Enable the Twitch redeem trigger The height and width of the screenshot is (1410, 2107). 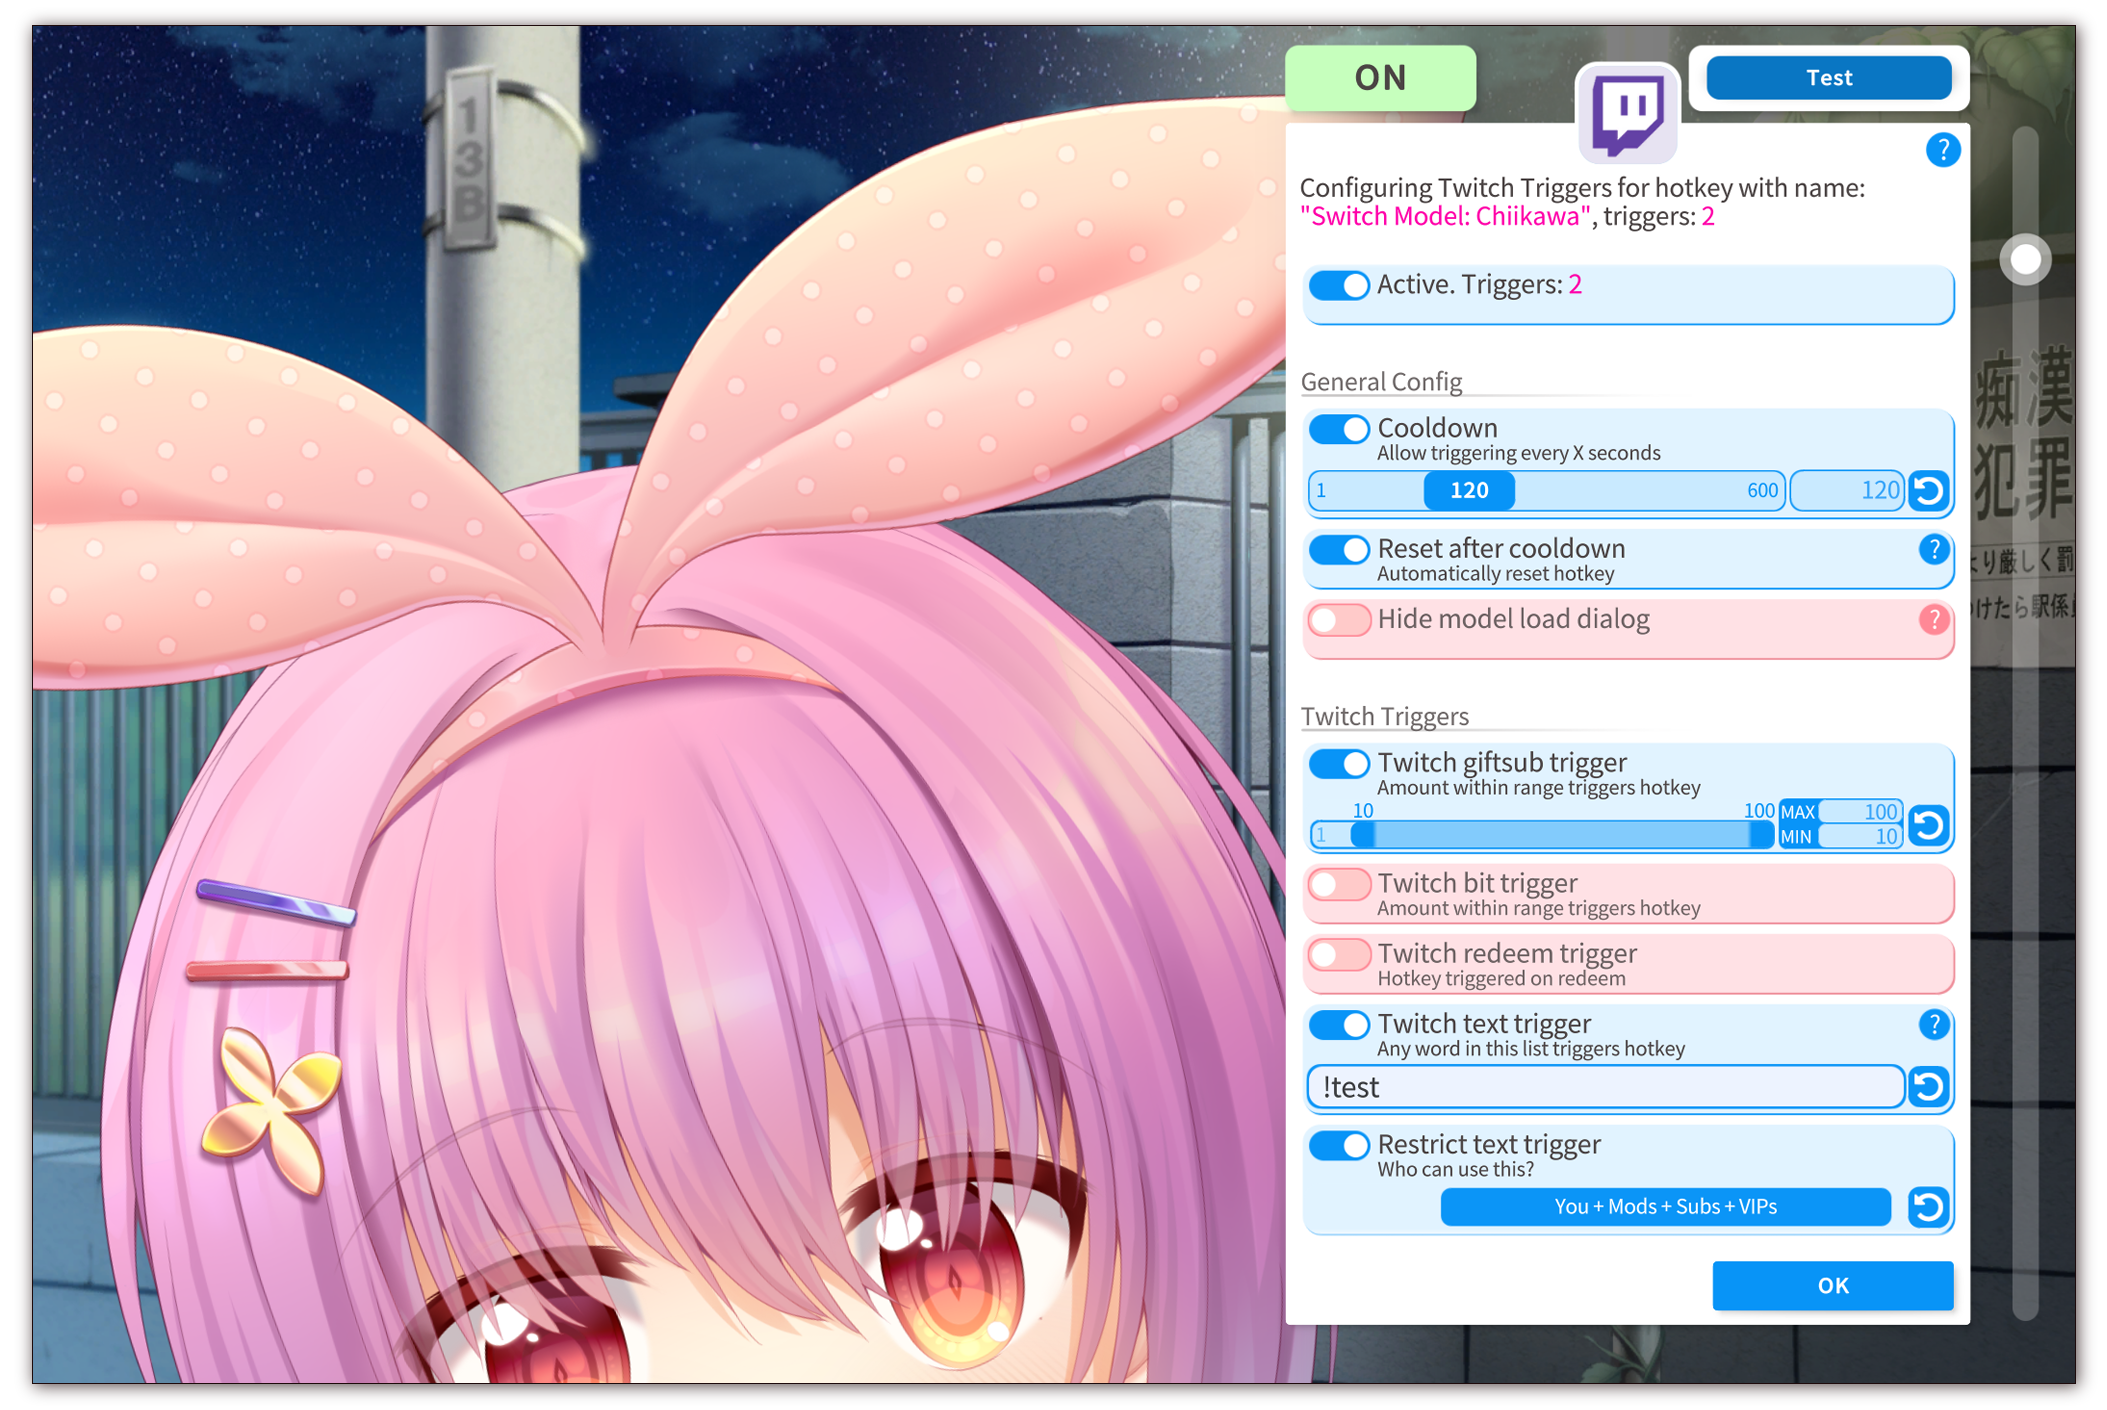(1339, 955)
